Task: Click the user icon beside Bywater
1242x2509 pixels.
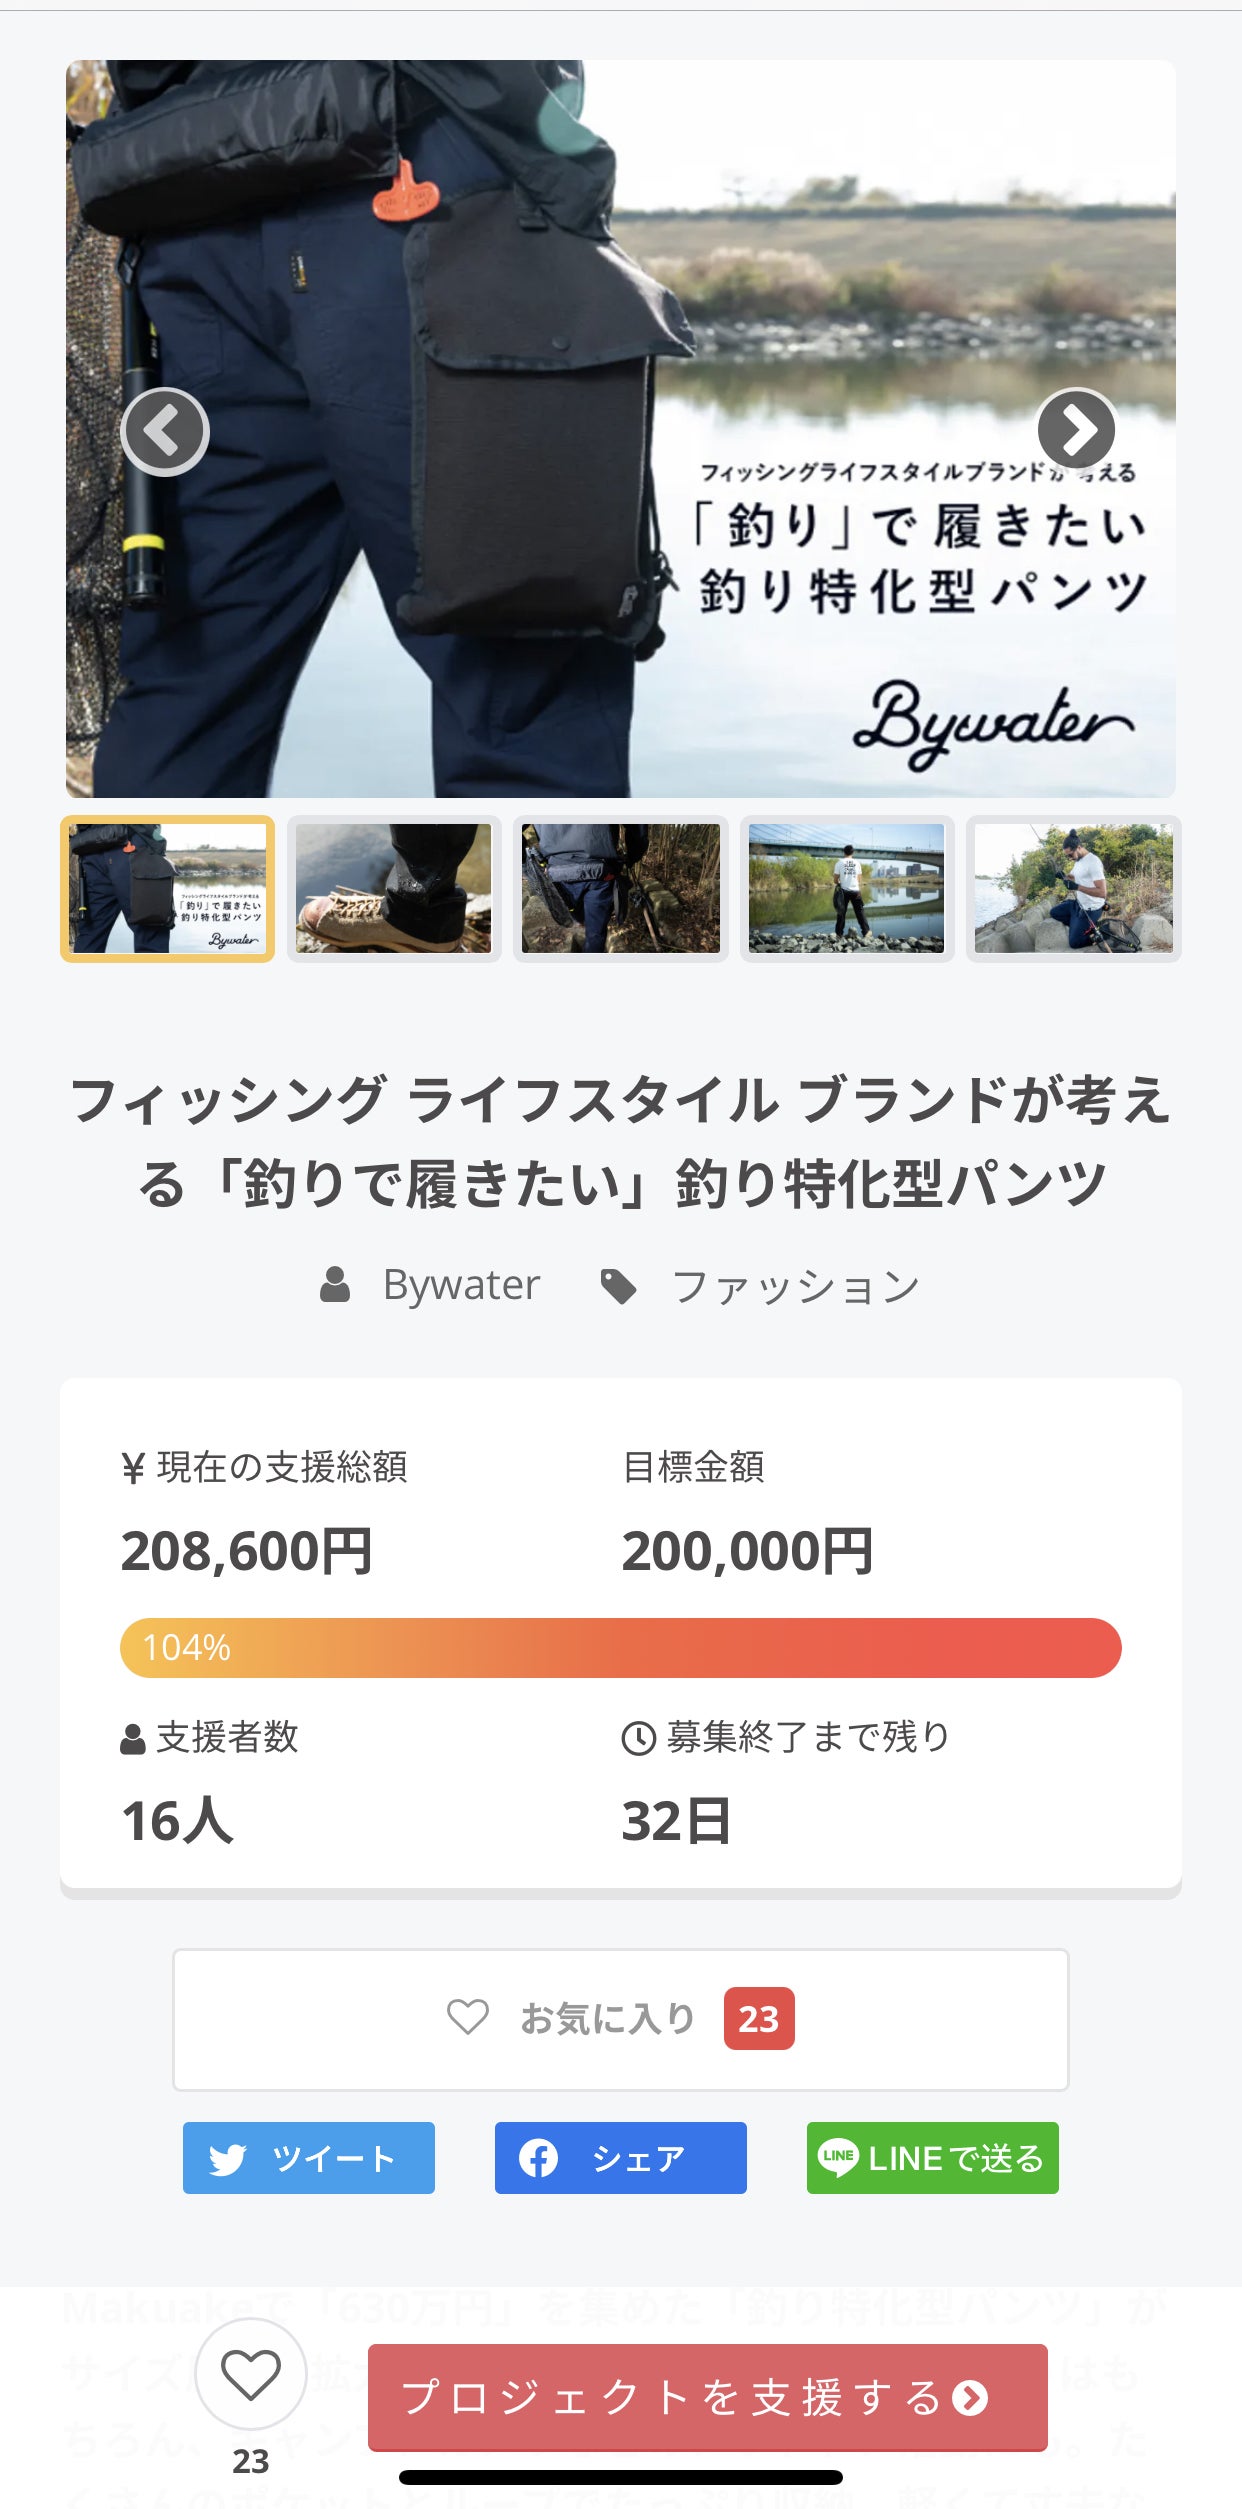Action: click(335, 1285)
